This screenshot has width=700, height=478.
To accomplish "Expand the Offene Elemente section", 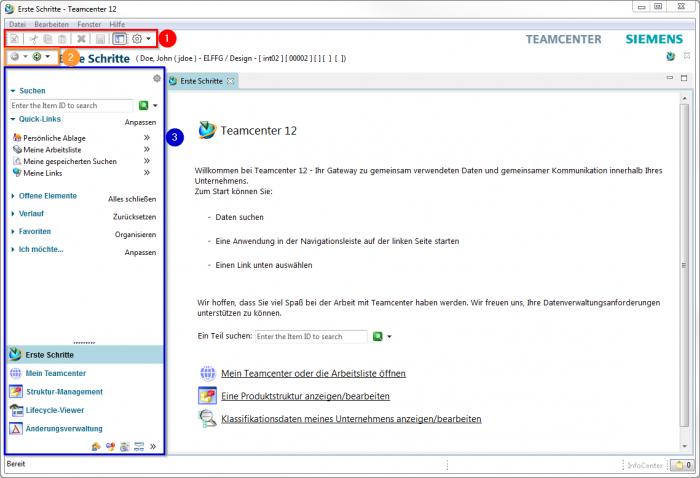I will tap(13, 196).
